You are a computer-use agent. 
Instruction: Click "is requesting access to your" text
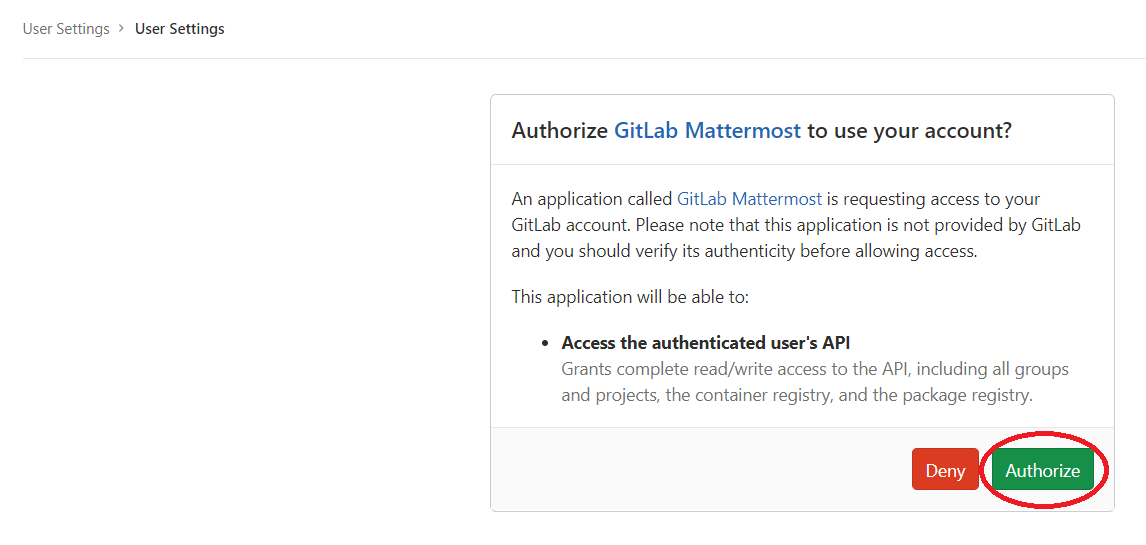coord(934,199)
